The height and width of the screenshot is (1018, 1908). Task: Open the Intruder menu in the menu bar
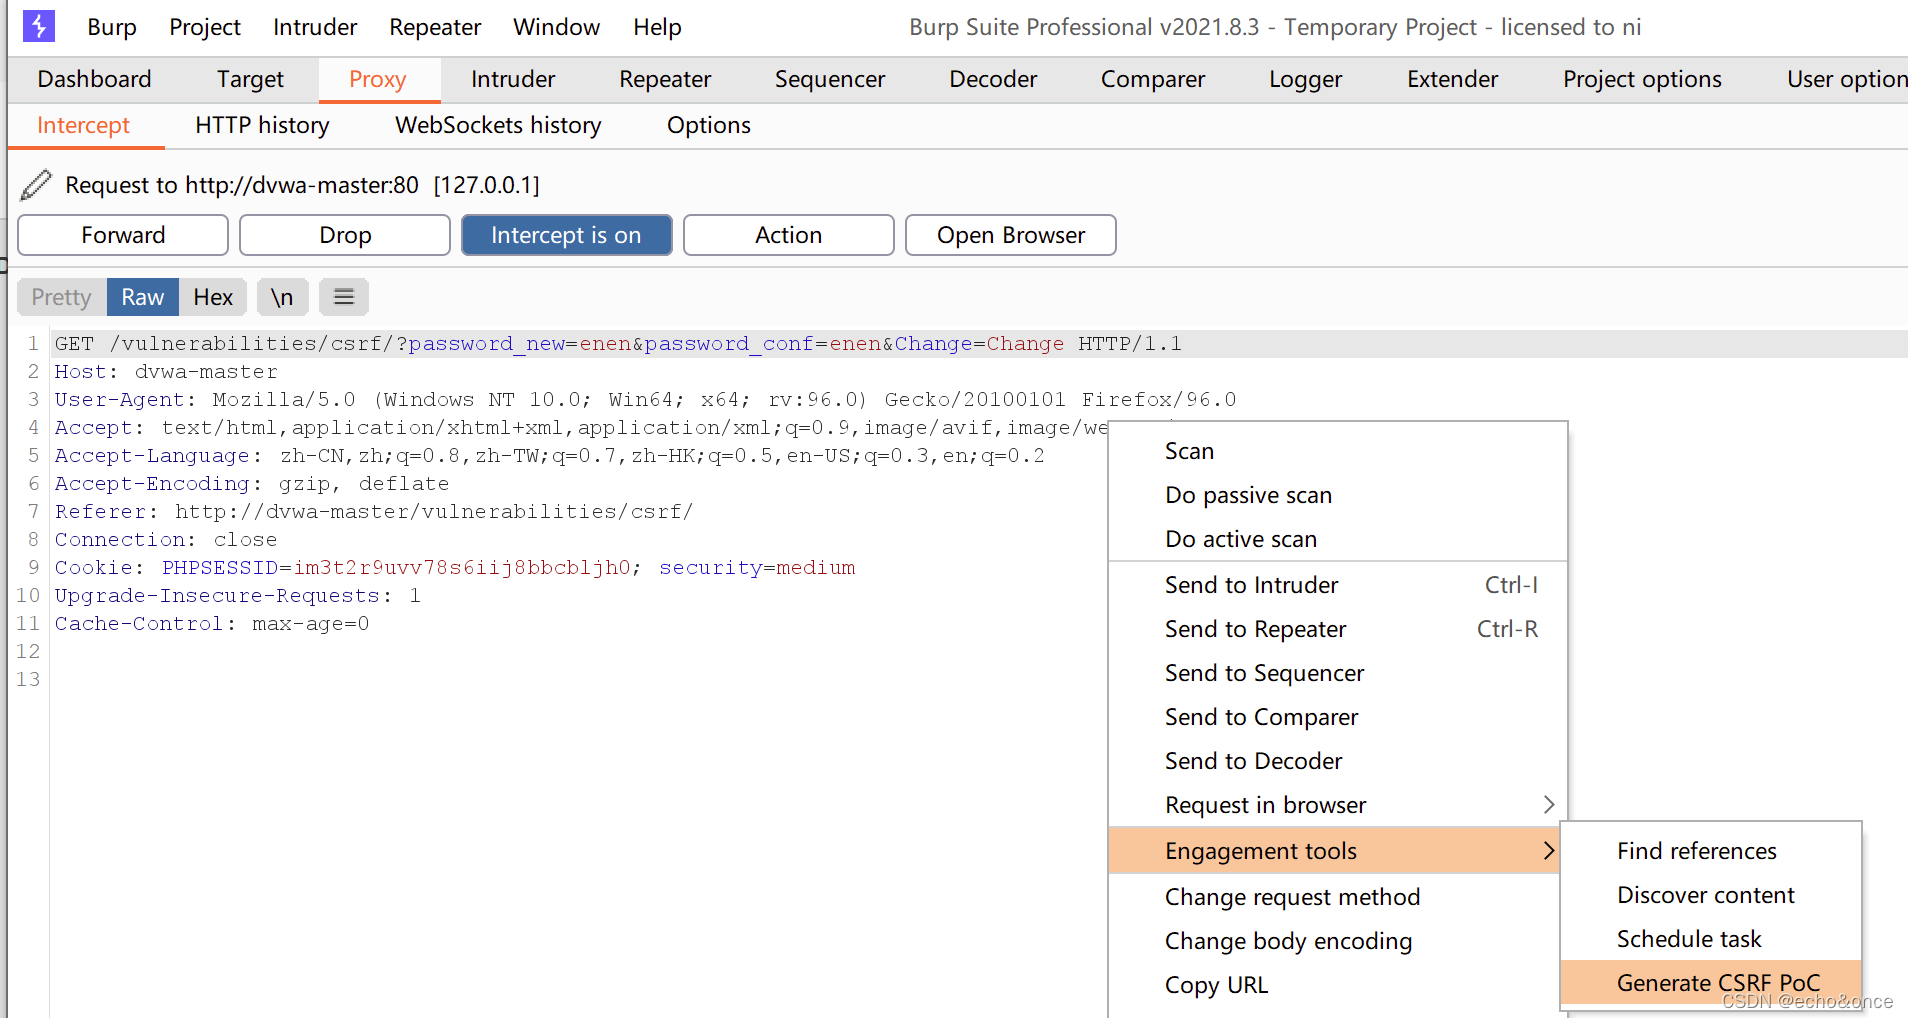pyautogui.click(x=315, y=27)
